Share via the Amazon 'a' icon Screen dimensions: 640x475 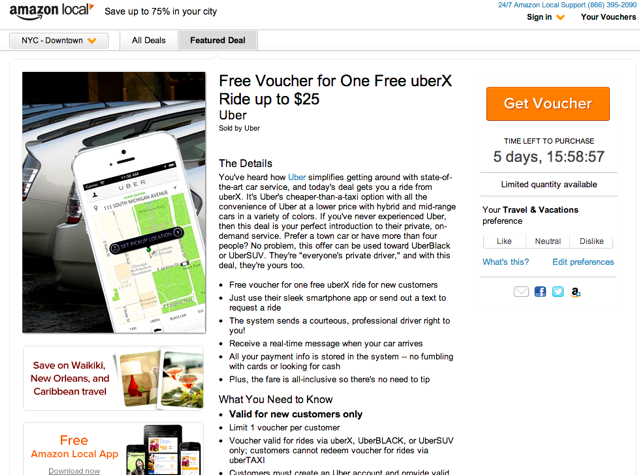(x=576, y=291)
